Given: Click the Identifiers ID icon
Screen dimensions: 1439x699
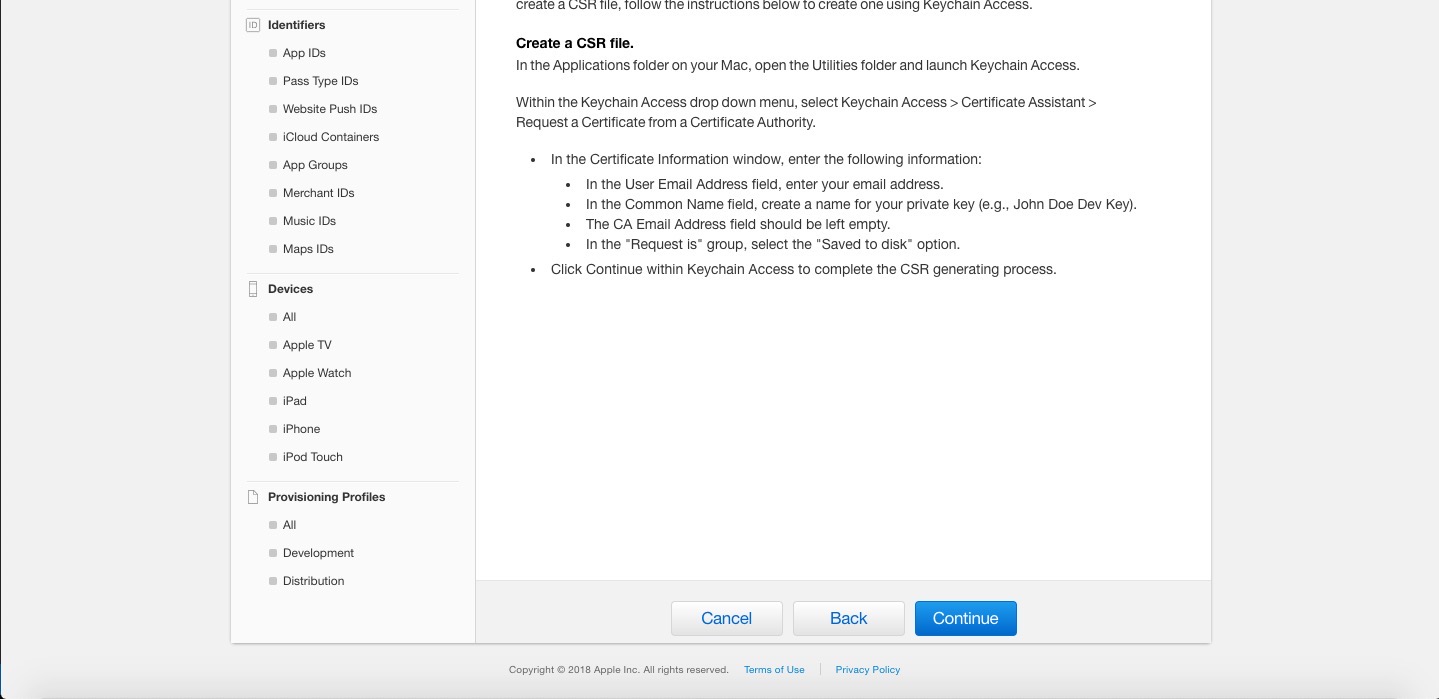Looking at the screenshot, I should 253,25.
